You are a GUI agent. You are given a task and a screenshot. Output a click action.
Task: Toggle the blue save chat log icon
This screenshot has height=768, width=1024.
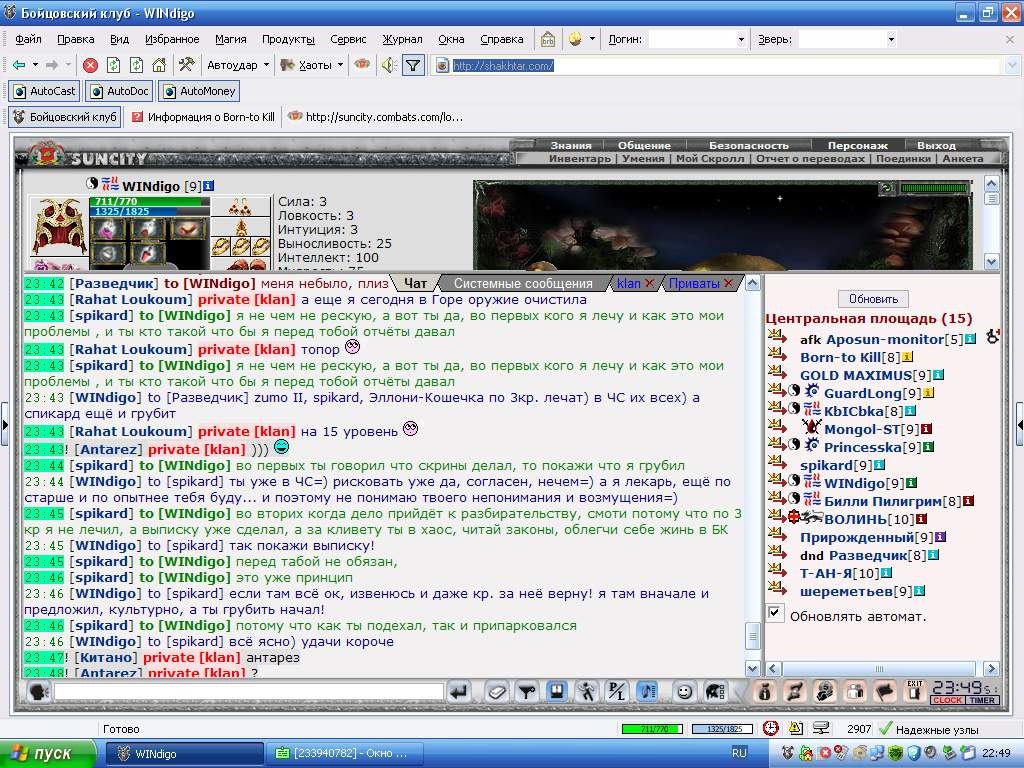pyautogui.click(x=556, y=692)
